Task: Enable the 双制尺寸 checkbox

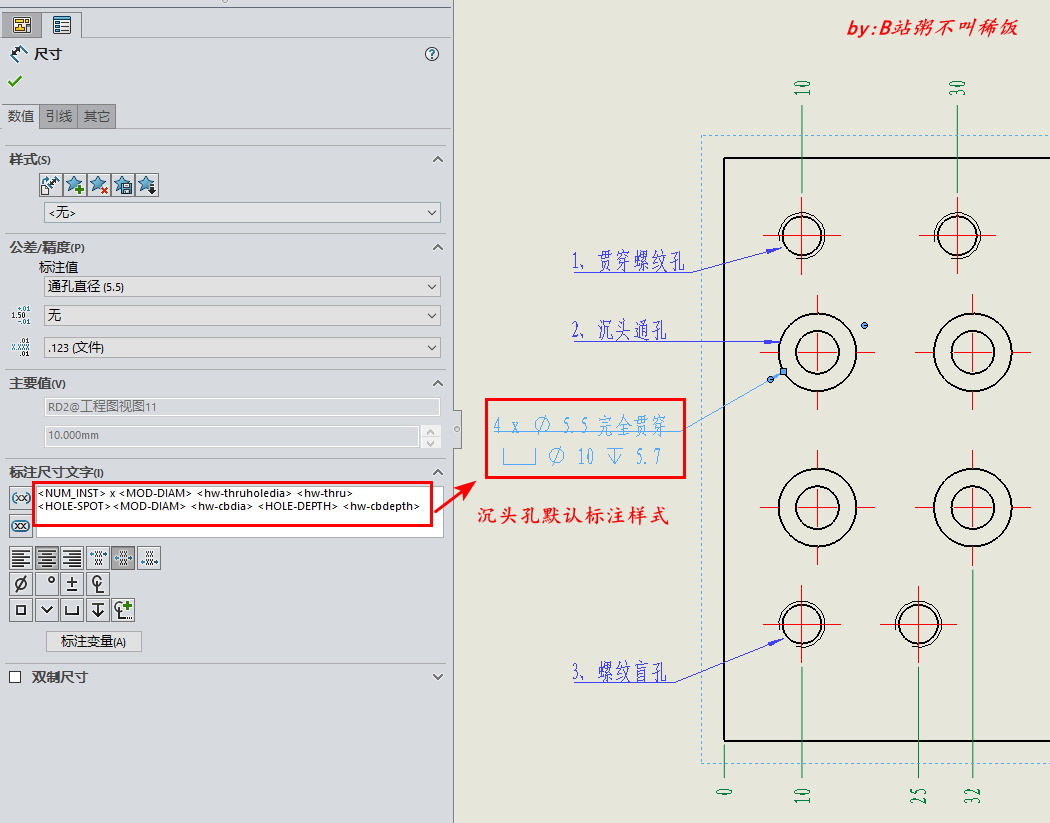Action: click(x=15, y=677)
